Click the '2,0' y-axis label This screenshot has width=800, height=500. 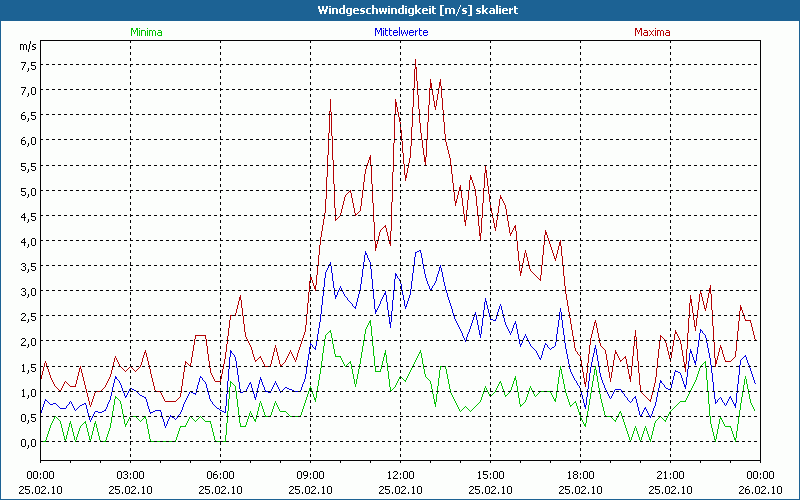28,342
